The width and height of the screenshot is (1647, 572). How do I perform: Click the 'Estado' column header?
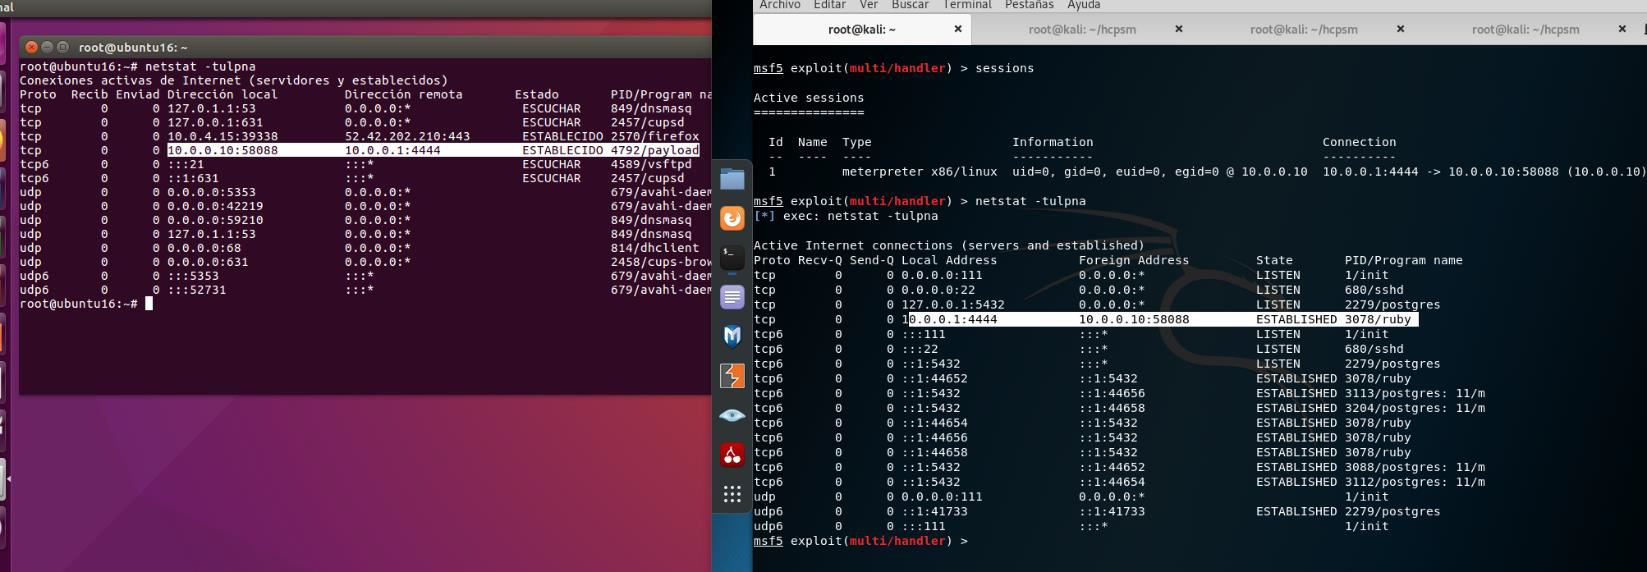click(x=537, y=94)
